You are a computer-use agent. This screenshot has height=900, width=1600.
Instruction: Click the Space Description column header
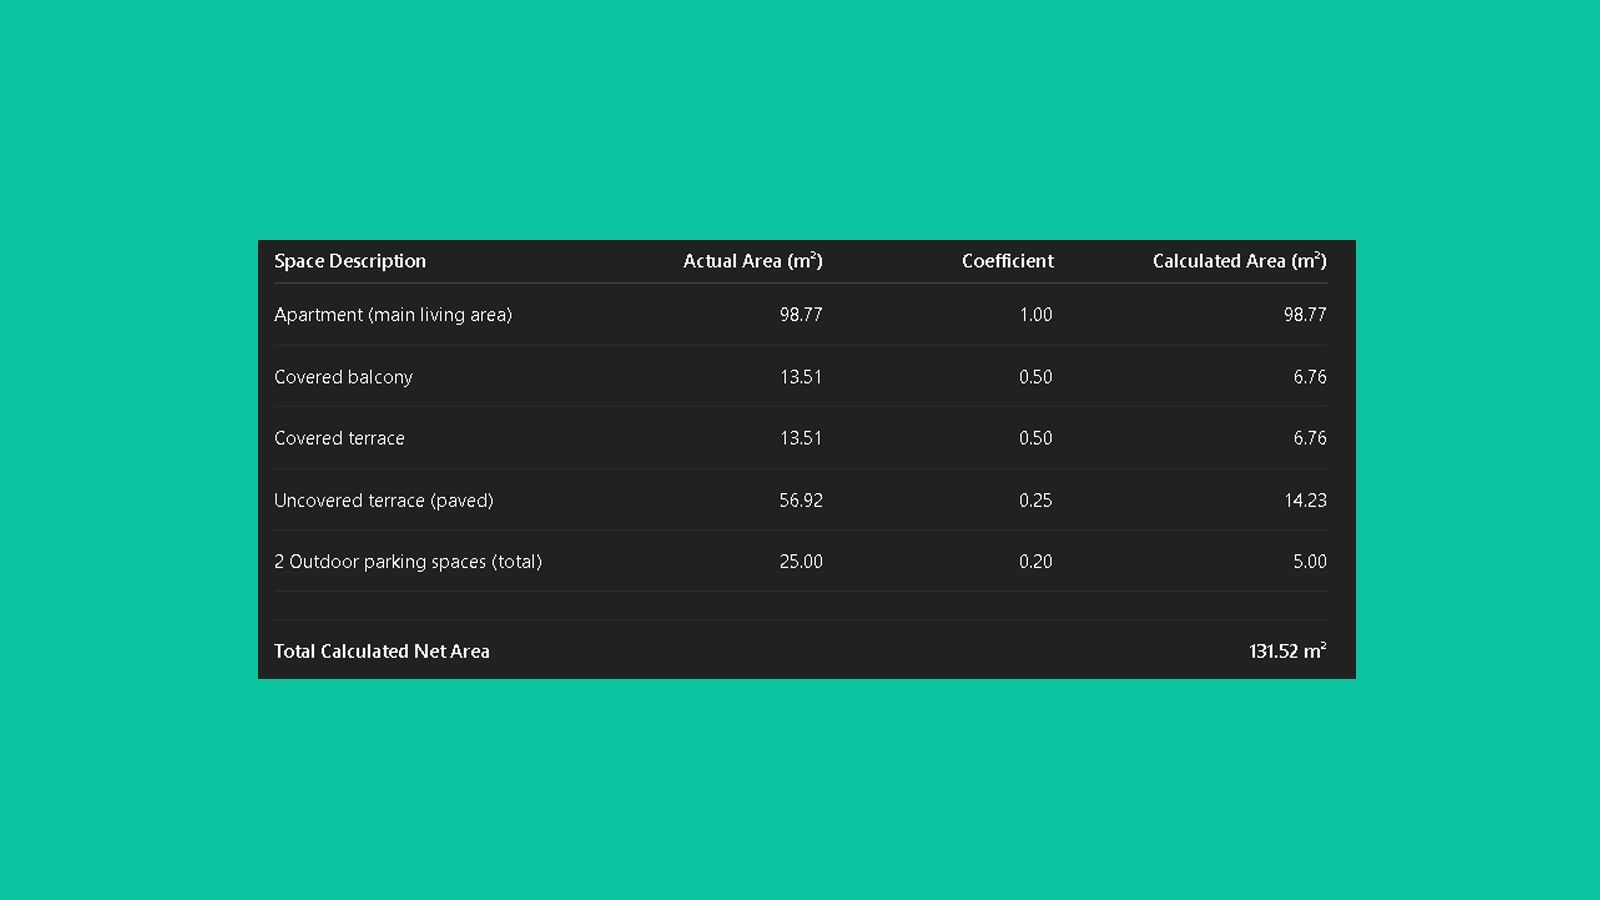pos(350,261)
